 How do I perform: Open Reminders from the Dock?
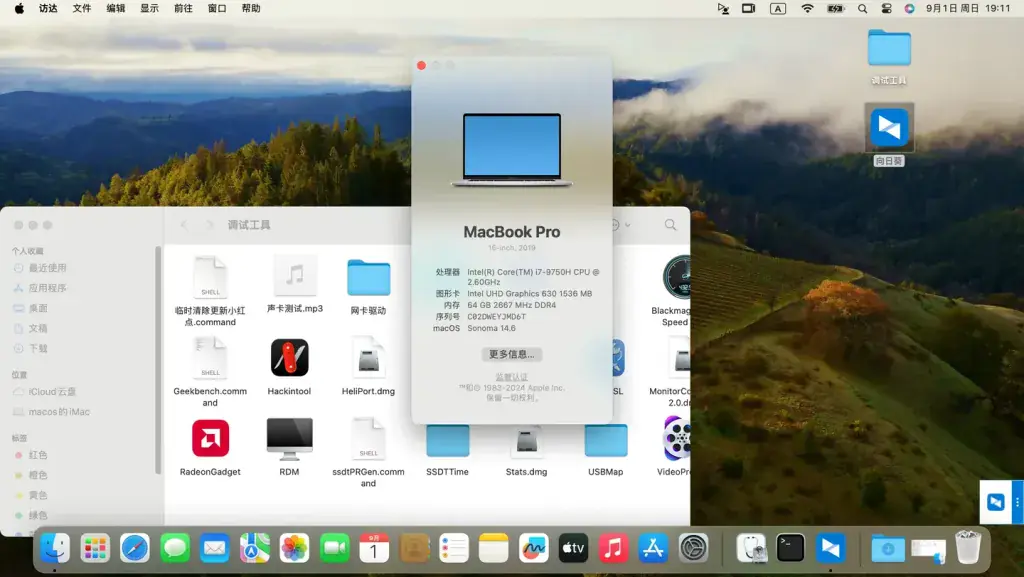click(454, 548)
